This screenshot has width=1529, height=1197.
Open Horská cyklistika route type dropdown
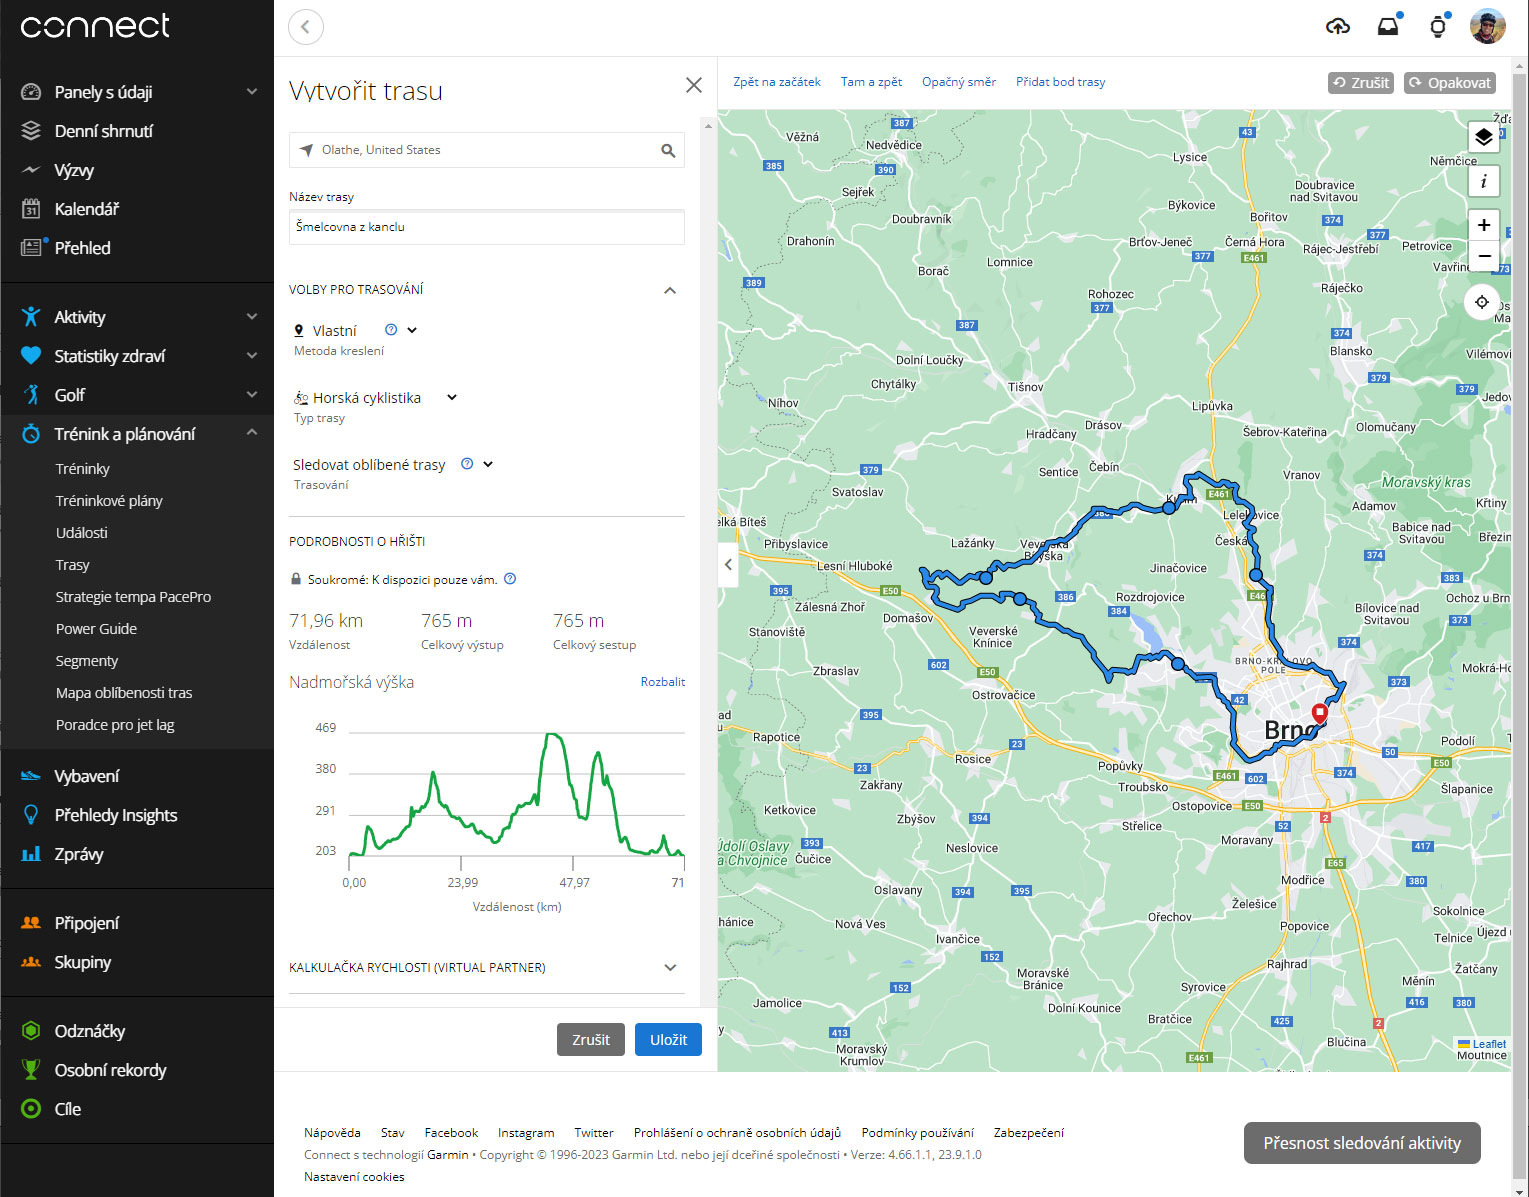[451, 398]
